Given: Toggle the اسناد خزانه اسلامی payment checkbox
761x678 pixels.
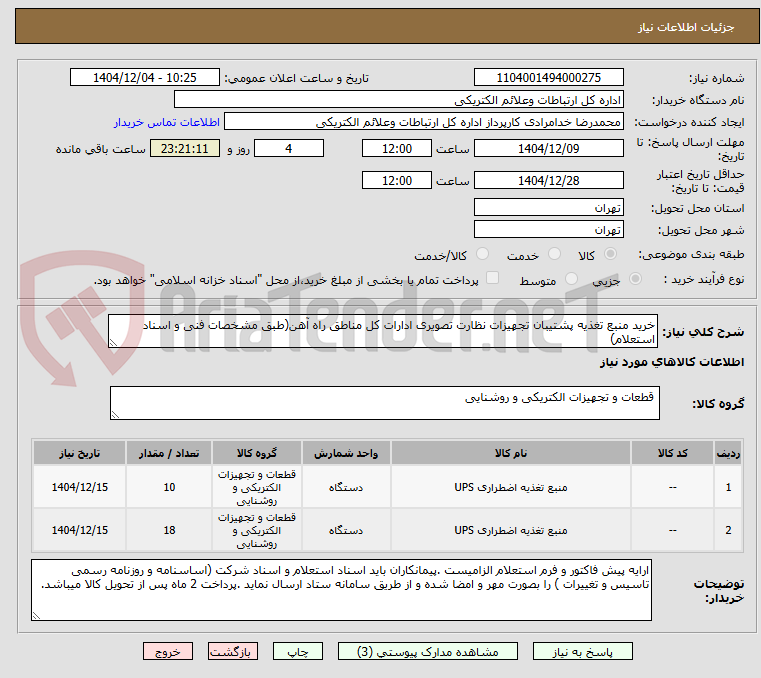Looking at the screenshot, I should pos(492,278).
